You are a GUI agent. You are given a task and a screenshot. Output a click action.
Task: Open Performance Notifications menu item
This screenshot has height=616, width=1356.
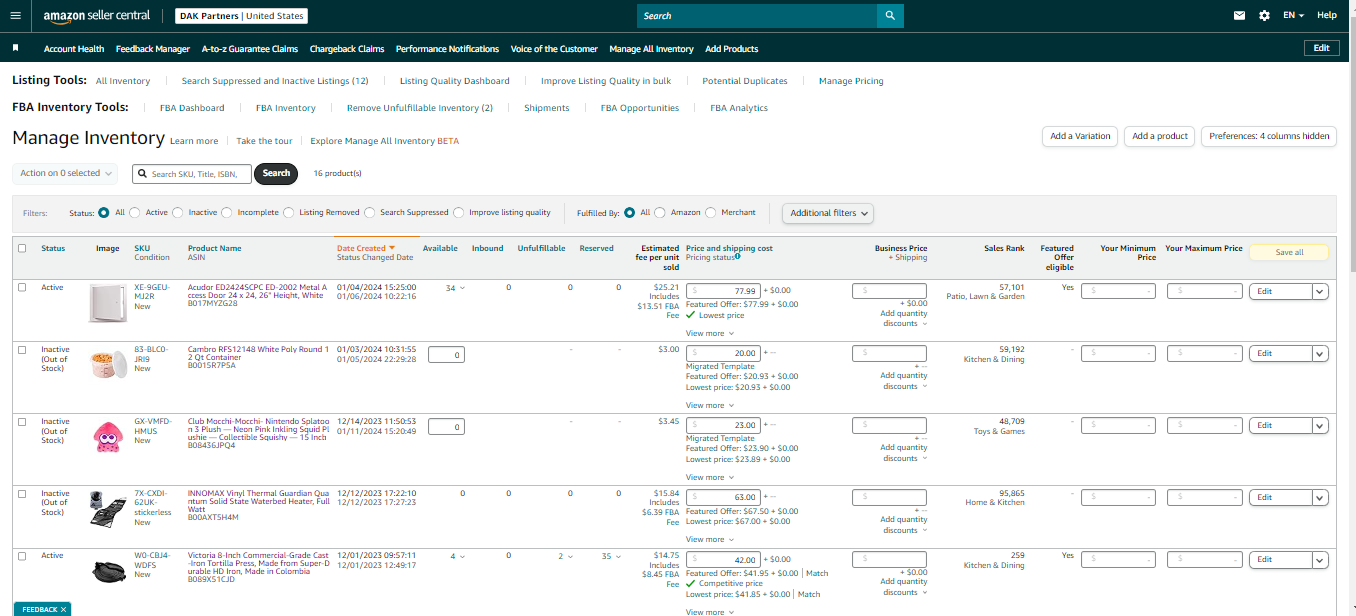pyautogui.click(x=447, y=49)
